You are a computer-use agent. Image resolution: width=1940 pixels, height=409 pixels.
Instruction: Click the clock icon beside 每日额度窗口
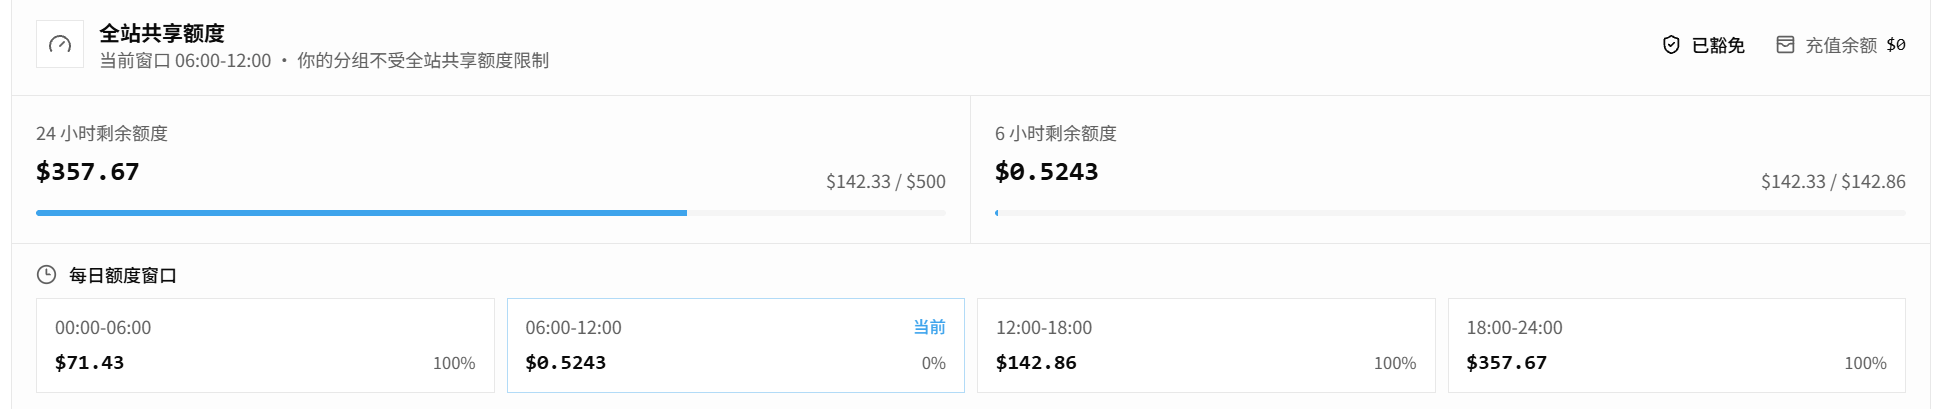[x=46, y=275]
